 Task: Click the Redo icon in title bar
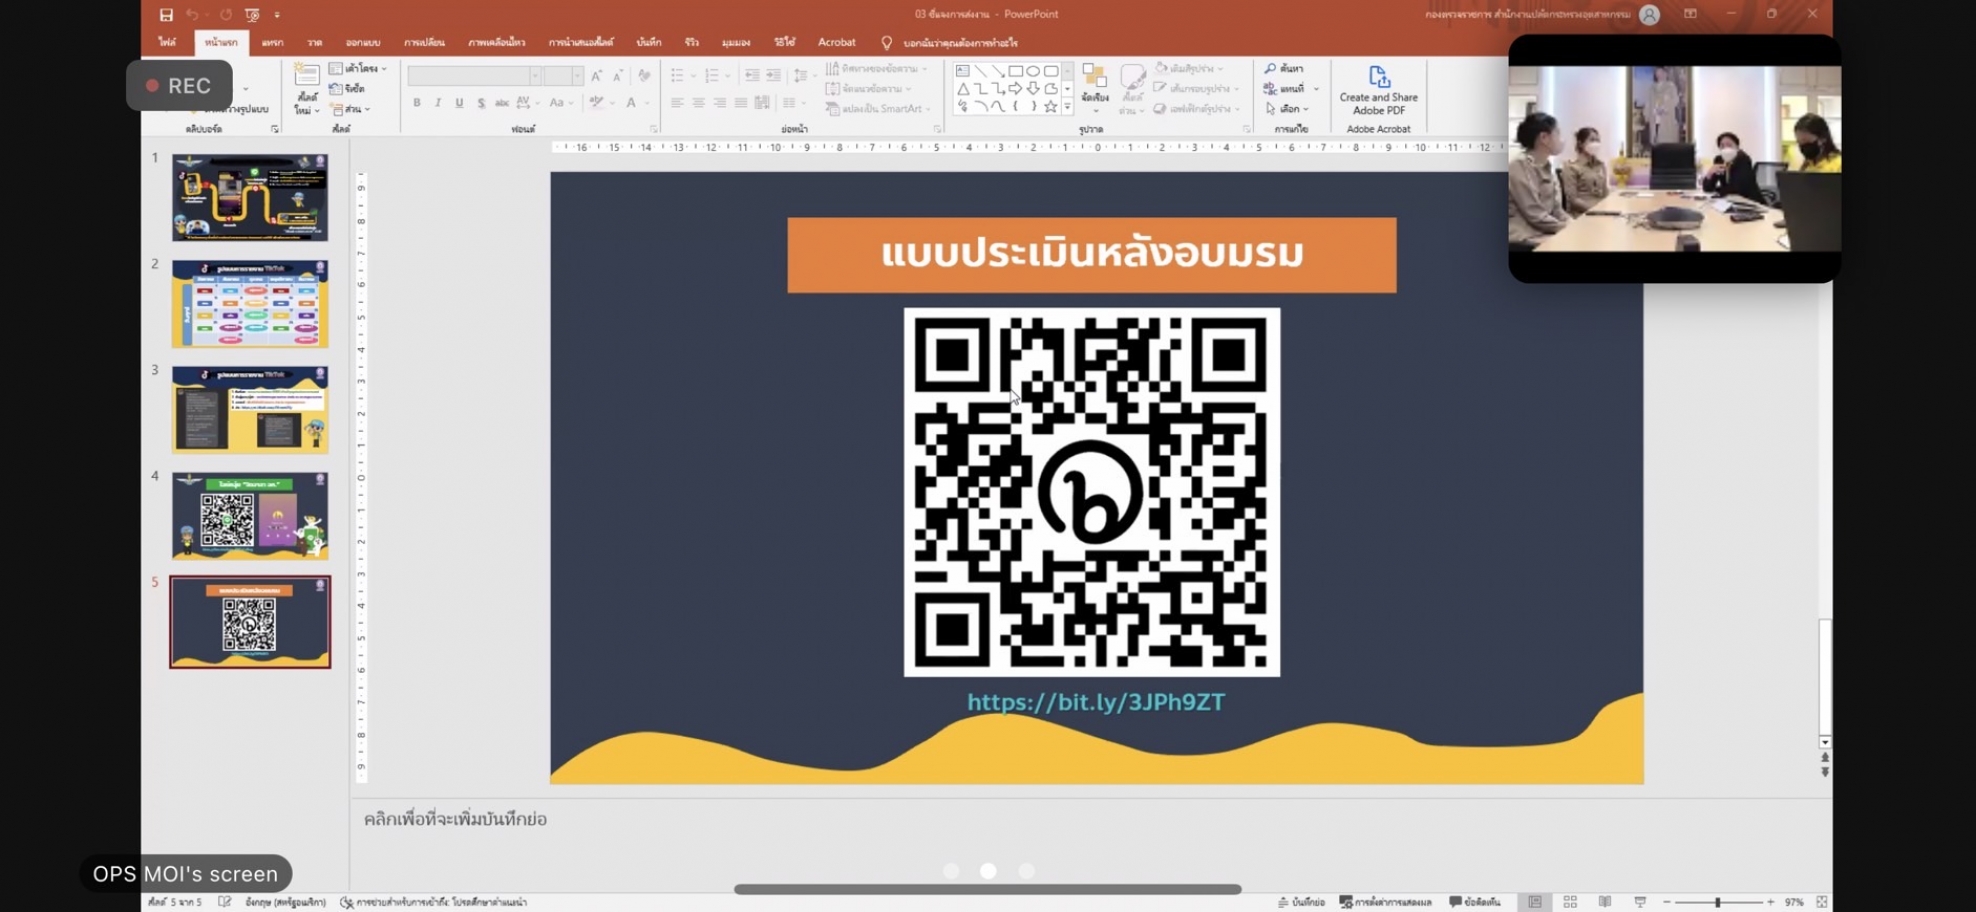pyautogui.click(x=225, y=15)
